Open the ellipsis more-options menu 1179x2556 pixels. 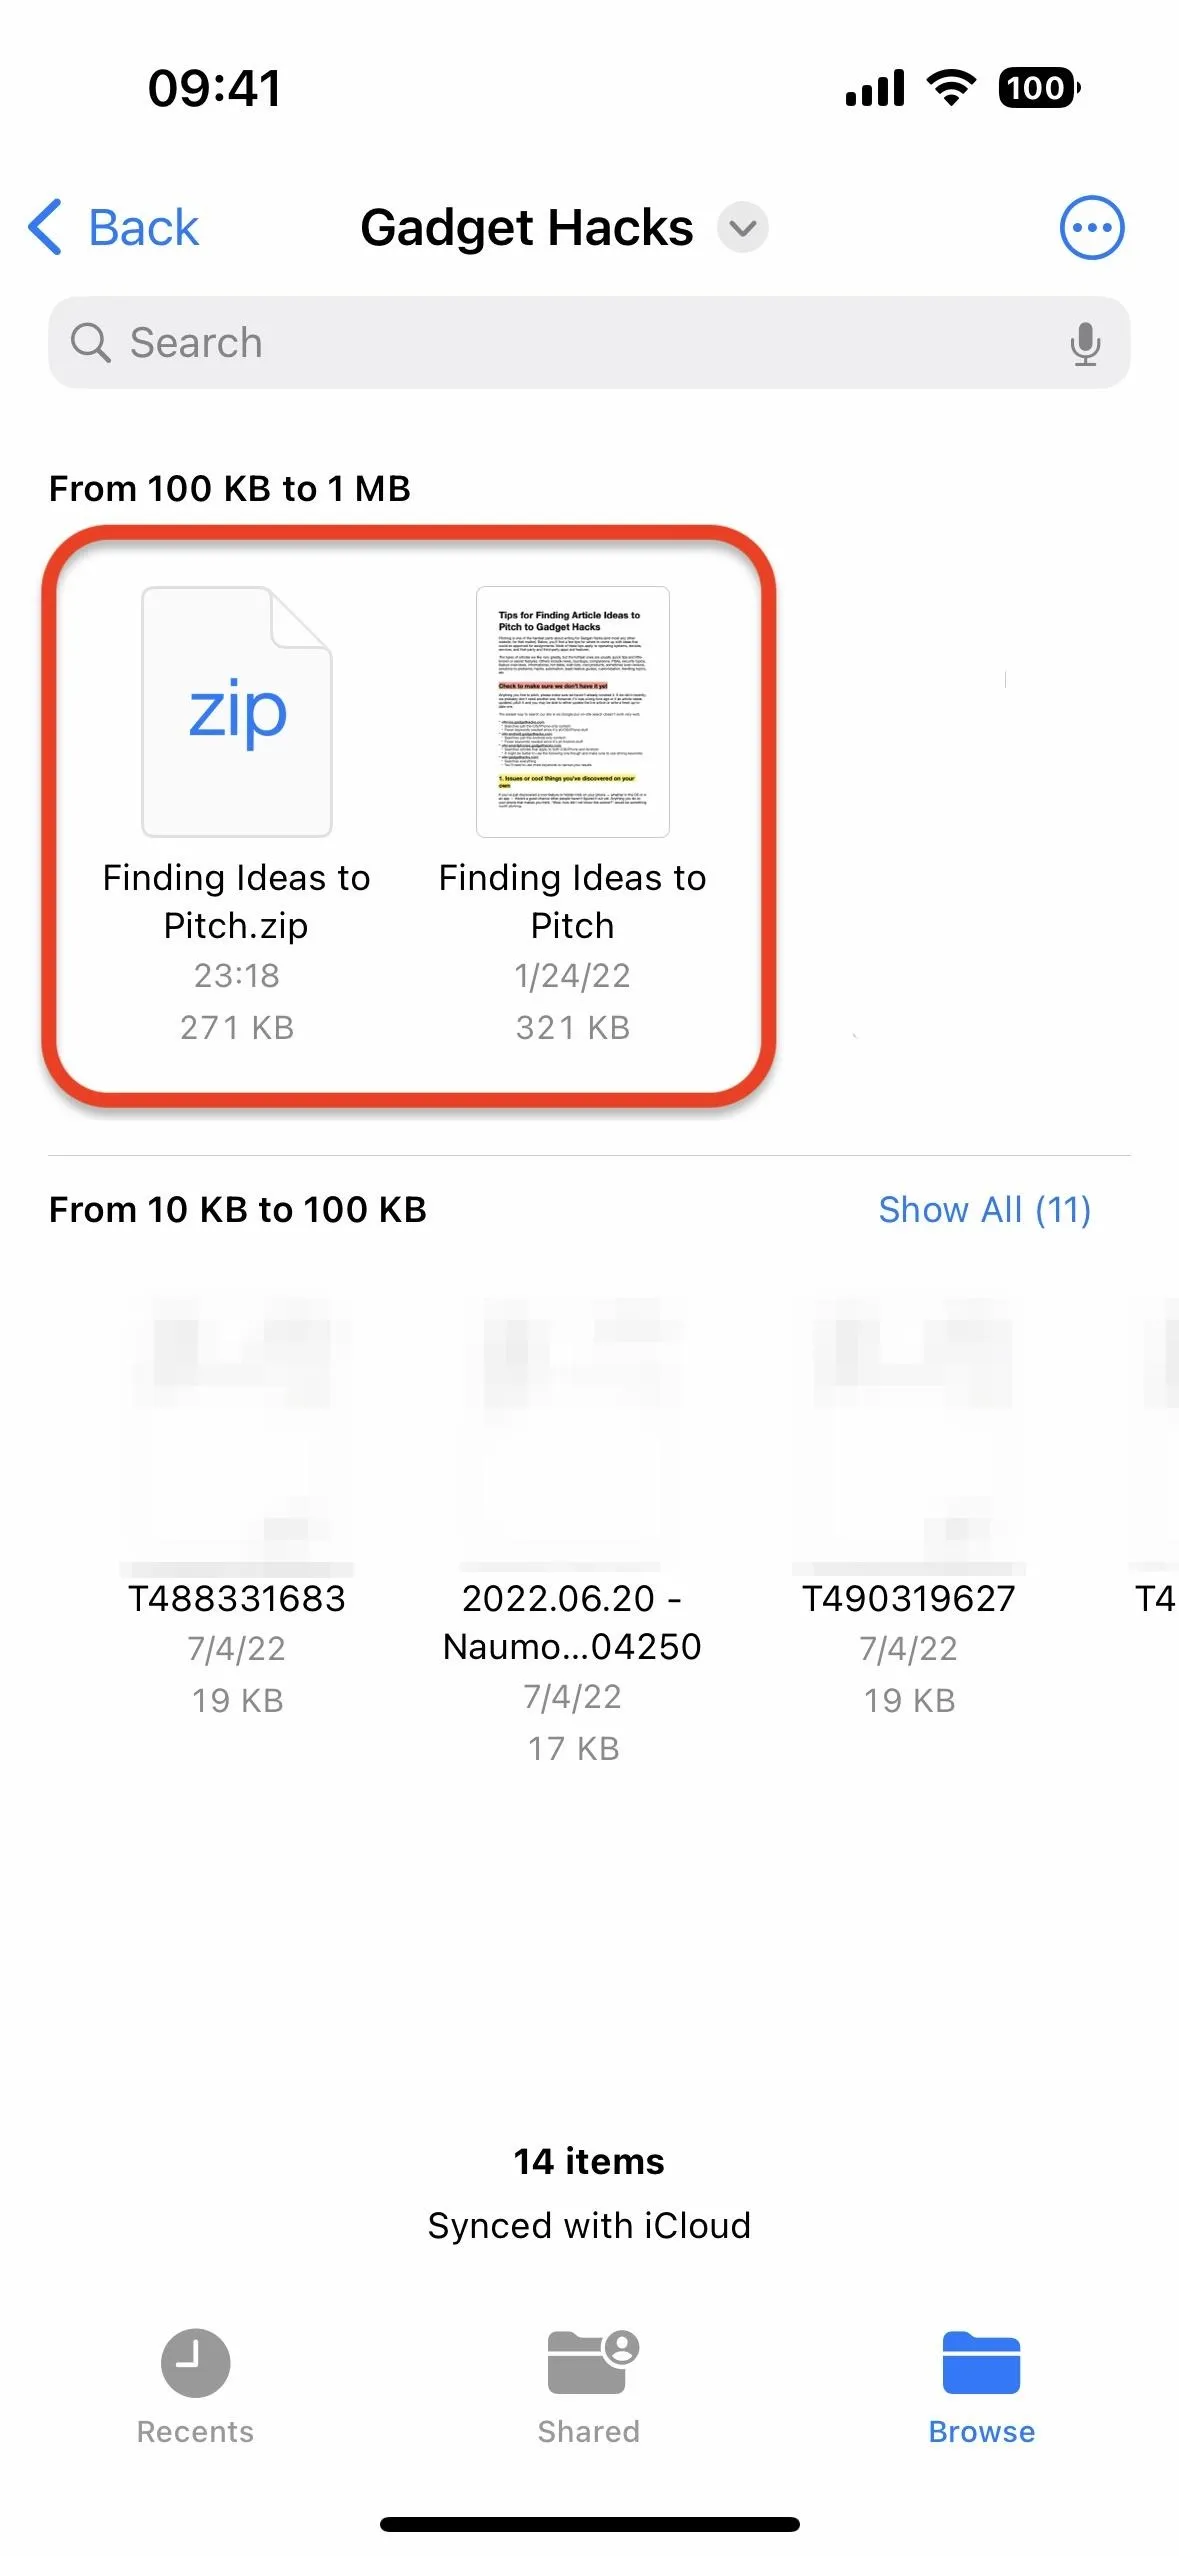coord(1091,227)
